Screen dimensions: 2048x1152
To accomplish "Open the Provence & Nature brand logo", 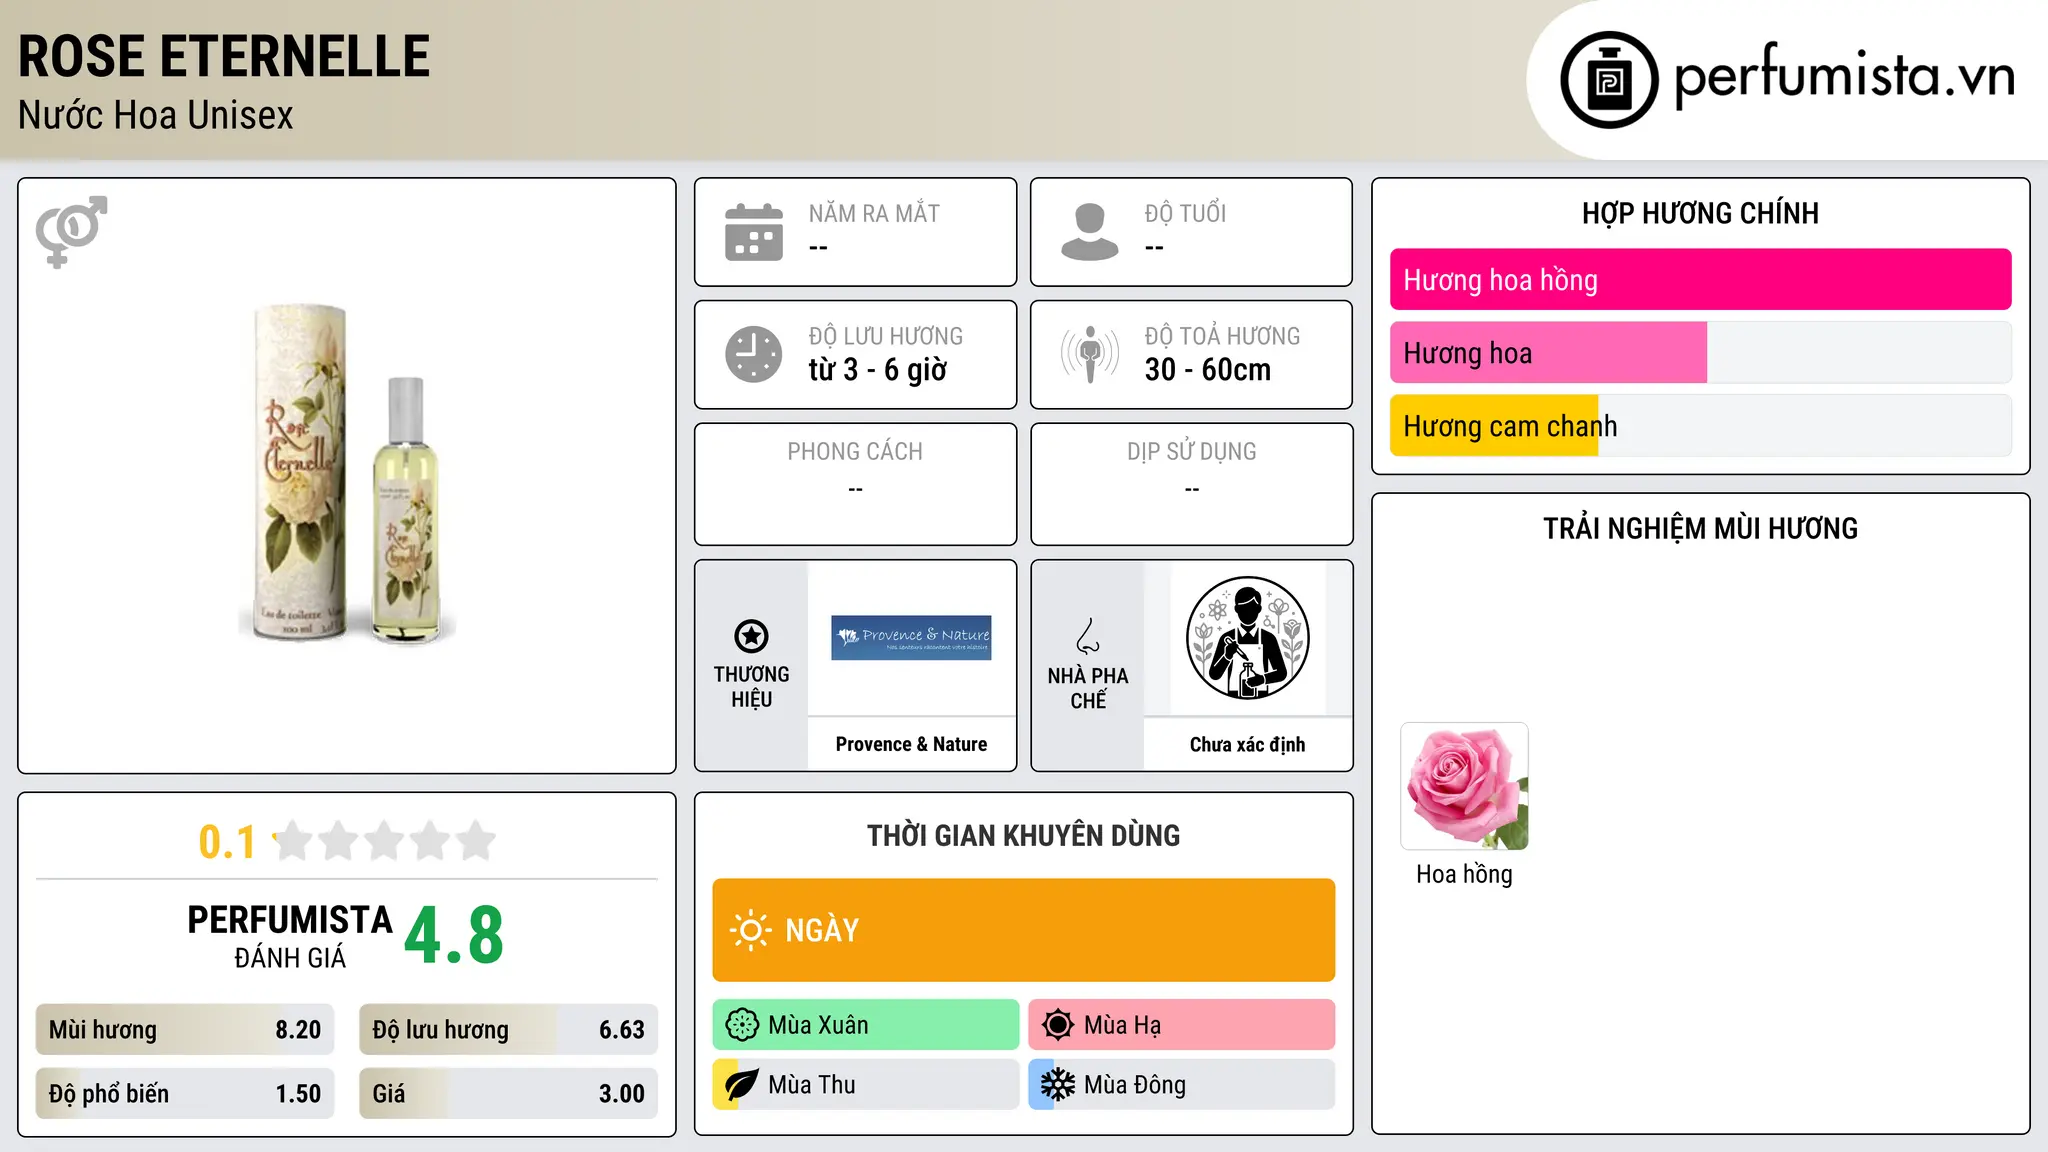I will tap(911, 638).
